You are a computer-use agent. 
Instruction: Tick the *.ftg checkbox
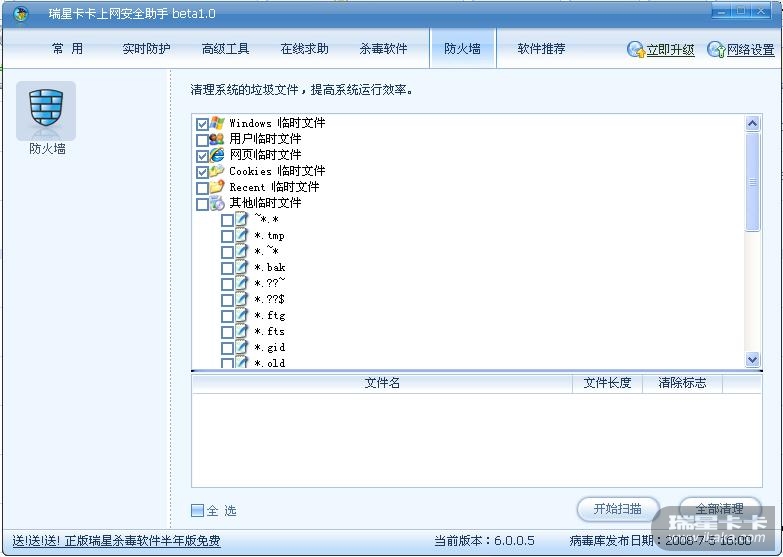tap(227, 316)
